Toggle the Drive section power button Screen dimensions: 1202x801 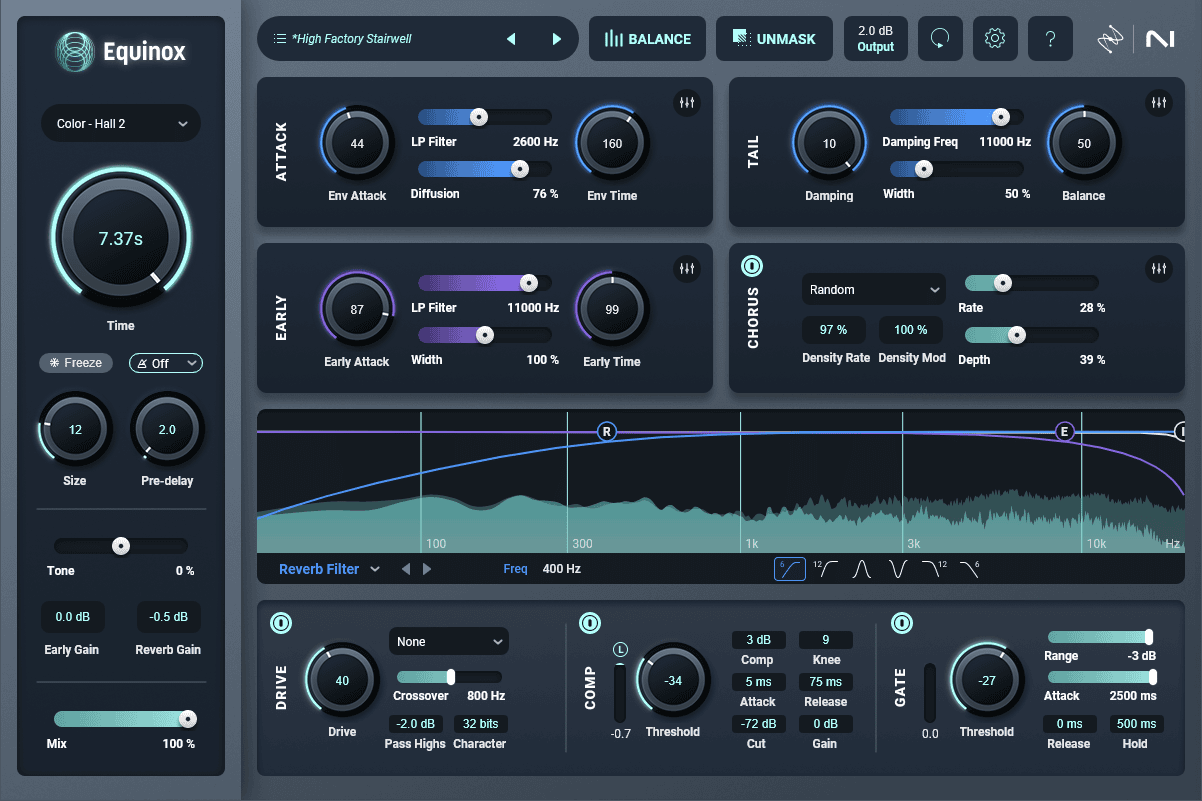(x=281, y=623)
